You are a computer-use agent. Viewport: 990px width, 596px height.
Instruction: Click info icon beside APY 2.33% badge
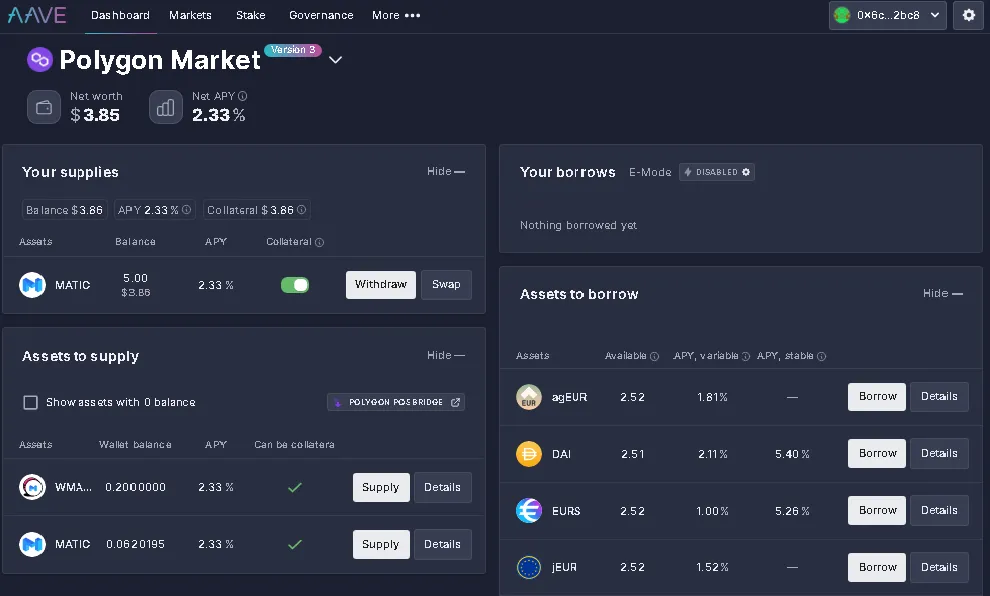click(x=186, y=210)
